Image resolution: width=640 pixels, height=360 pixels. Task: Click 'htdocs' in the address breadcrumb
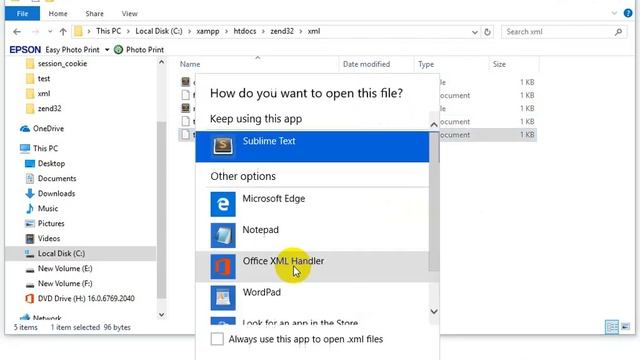[x=245, y=31]
